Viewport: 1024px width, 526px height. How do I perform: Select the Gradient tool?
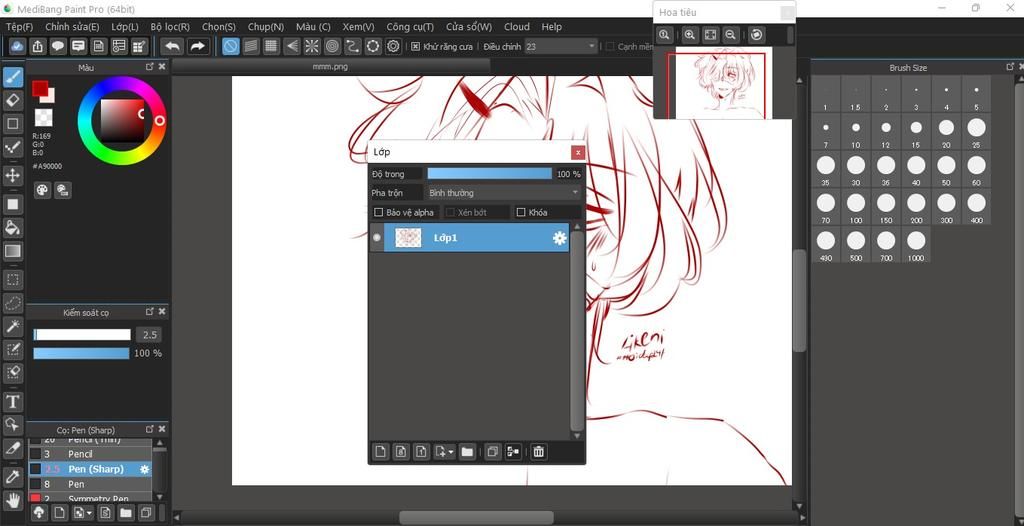tap(12, 251)
